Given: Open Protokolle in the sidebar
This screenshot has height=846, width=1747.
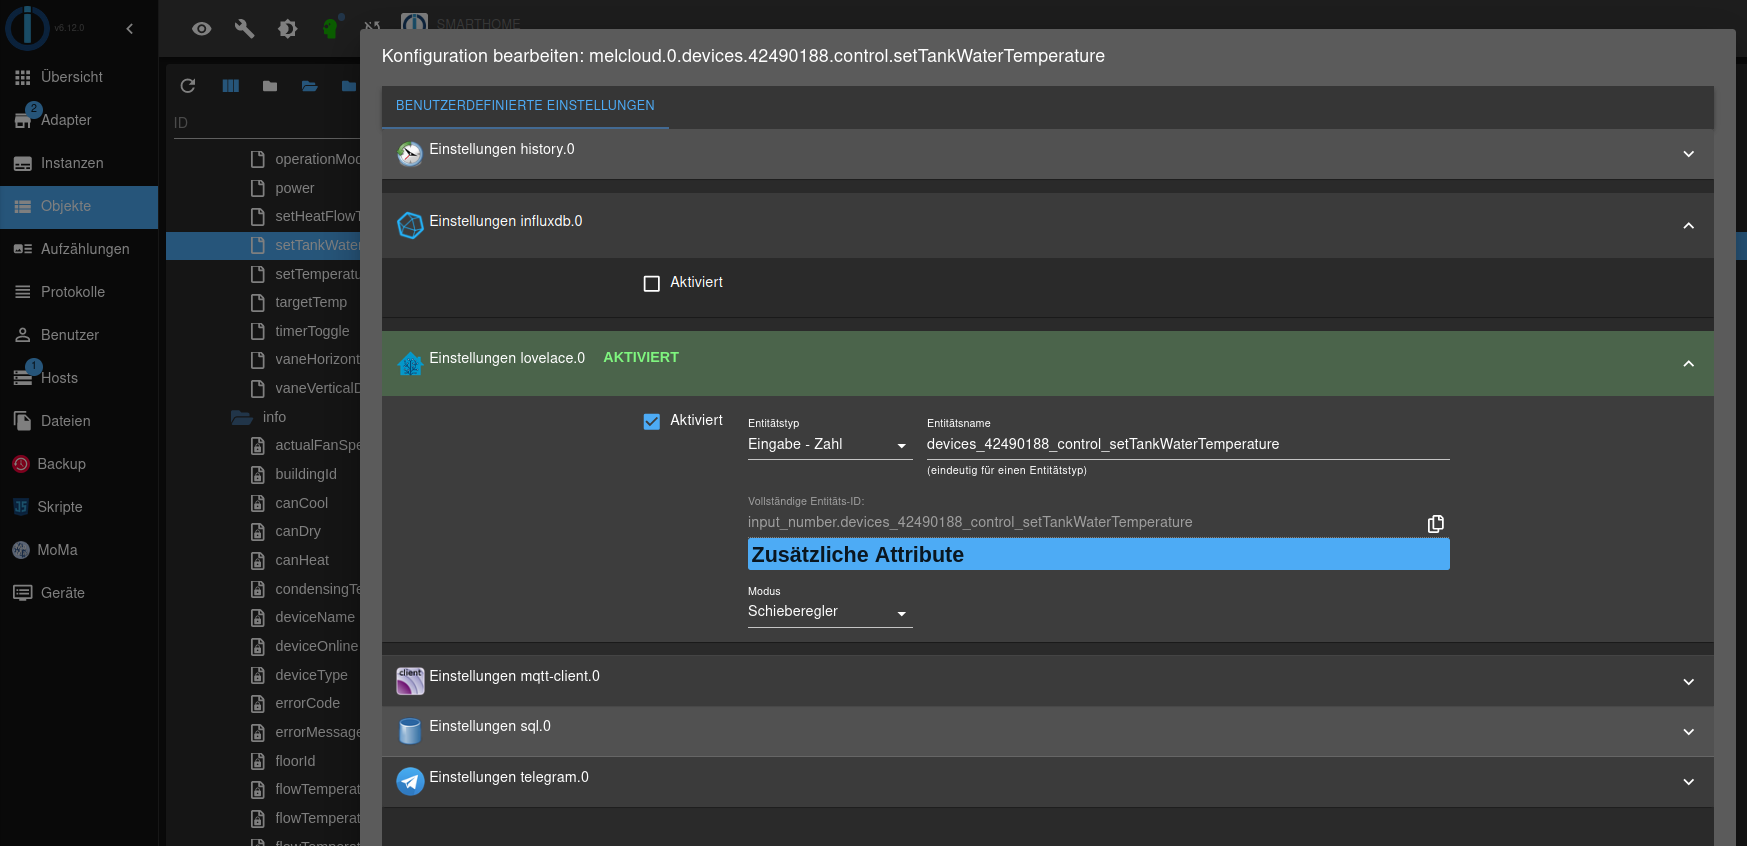Looking at the screenshot, I should point(72,292).
